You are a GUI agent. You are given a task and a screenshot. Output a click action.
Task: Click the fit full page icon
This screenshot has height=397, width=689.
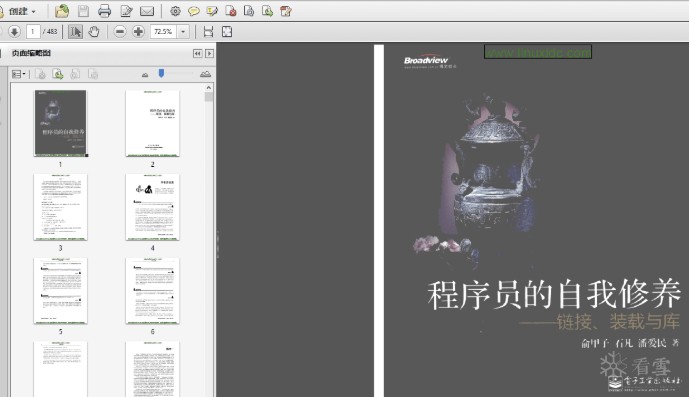[x=227, y=32]
